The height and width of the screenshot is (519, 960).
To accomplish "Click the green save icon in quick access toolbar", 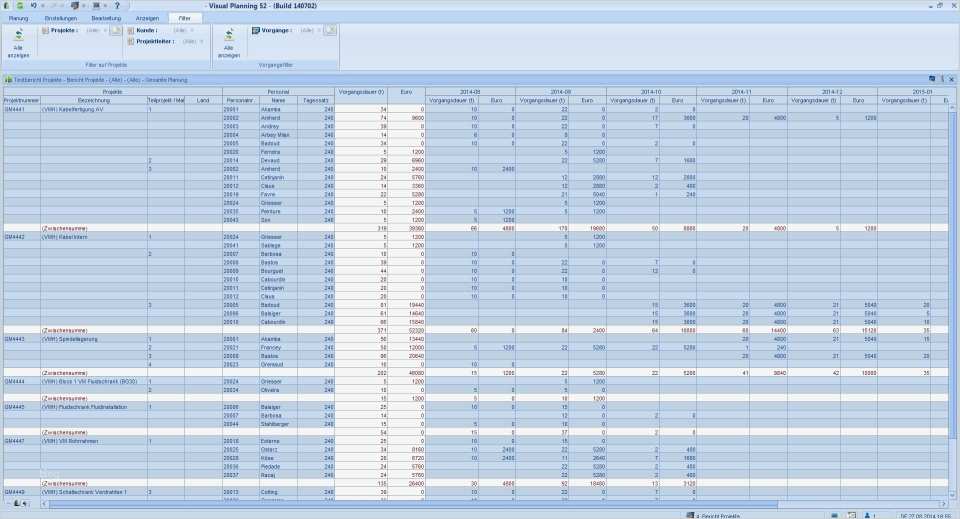I will [20, 6].
